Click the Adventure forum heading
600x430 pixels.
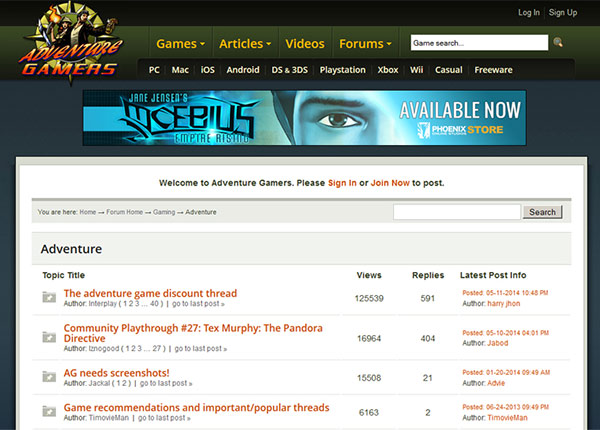pyautogui.click(x=71, y=249)
